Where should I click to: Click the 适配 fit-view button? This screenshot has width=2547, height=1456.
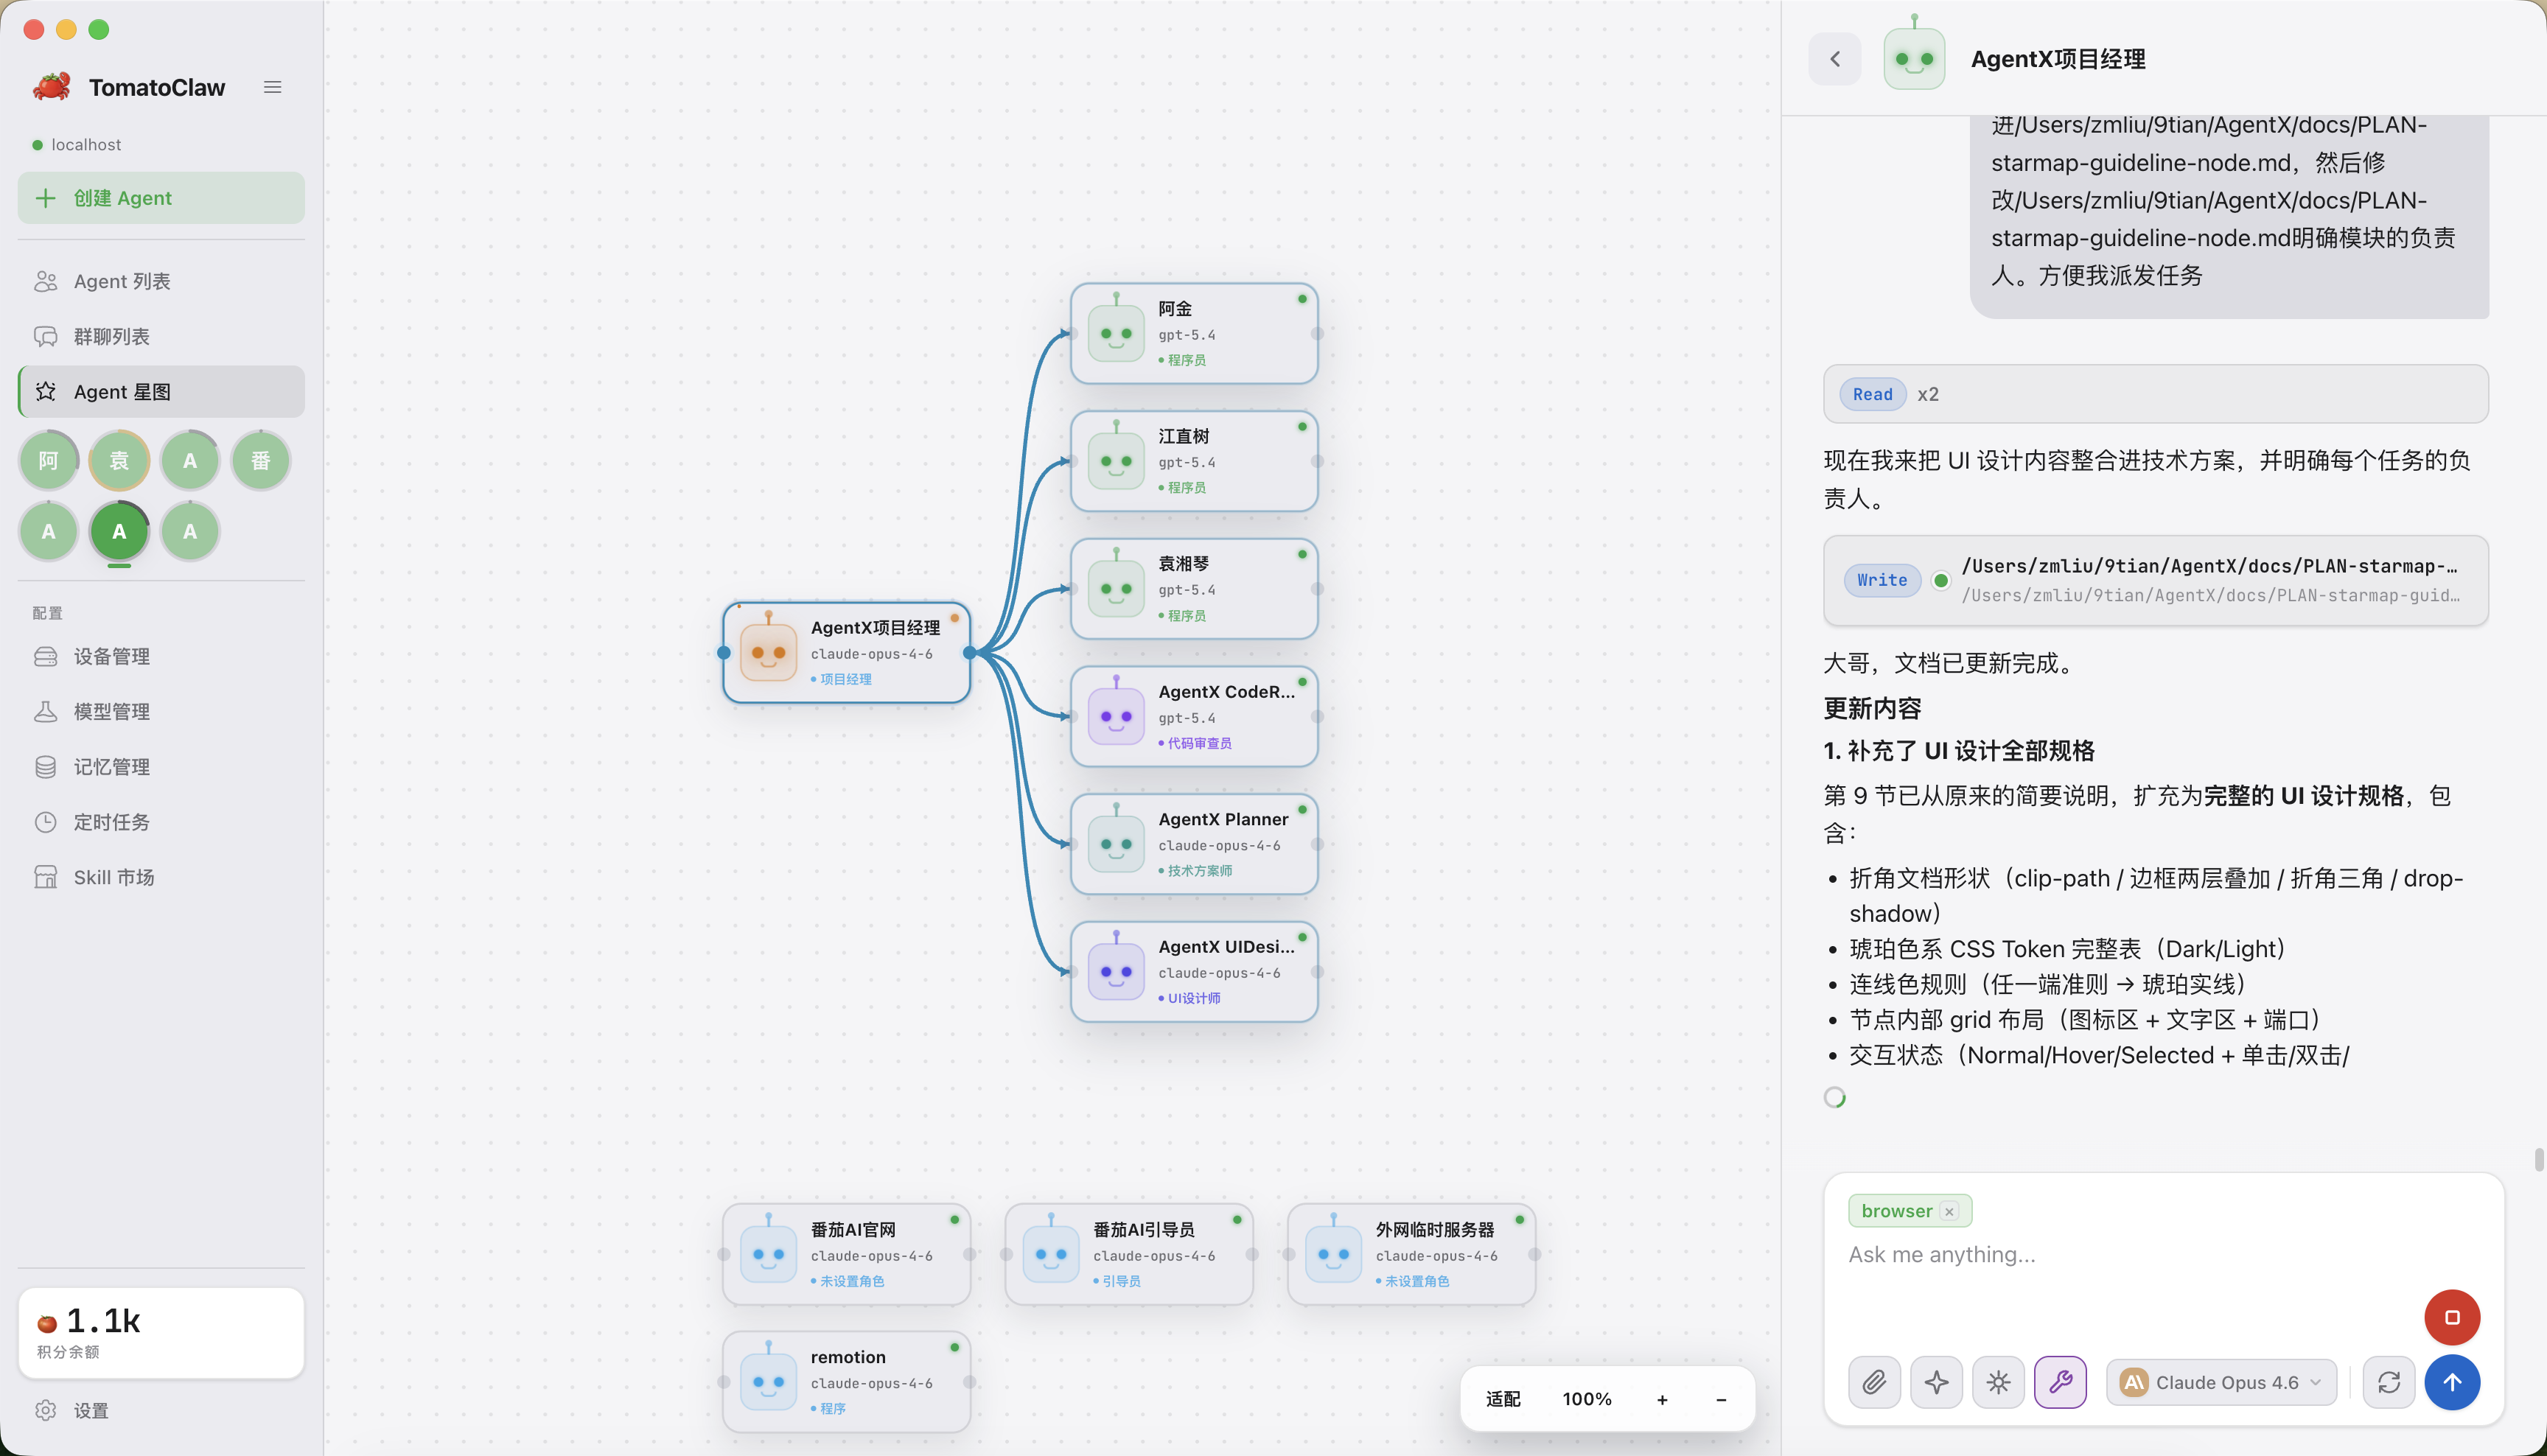(1502, 1399)
